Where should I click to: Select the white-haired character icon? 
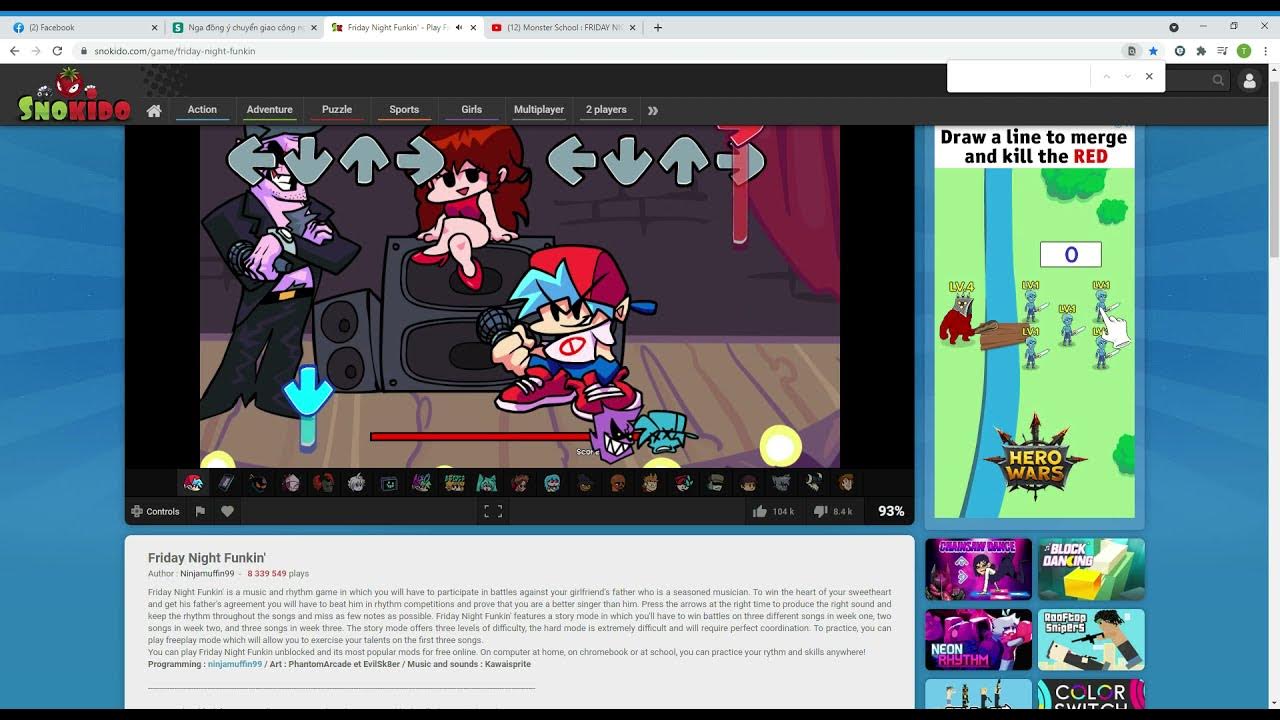[356, 484]
